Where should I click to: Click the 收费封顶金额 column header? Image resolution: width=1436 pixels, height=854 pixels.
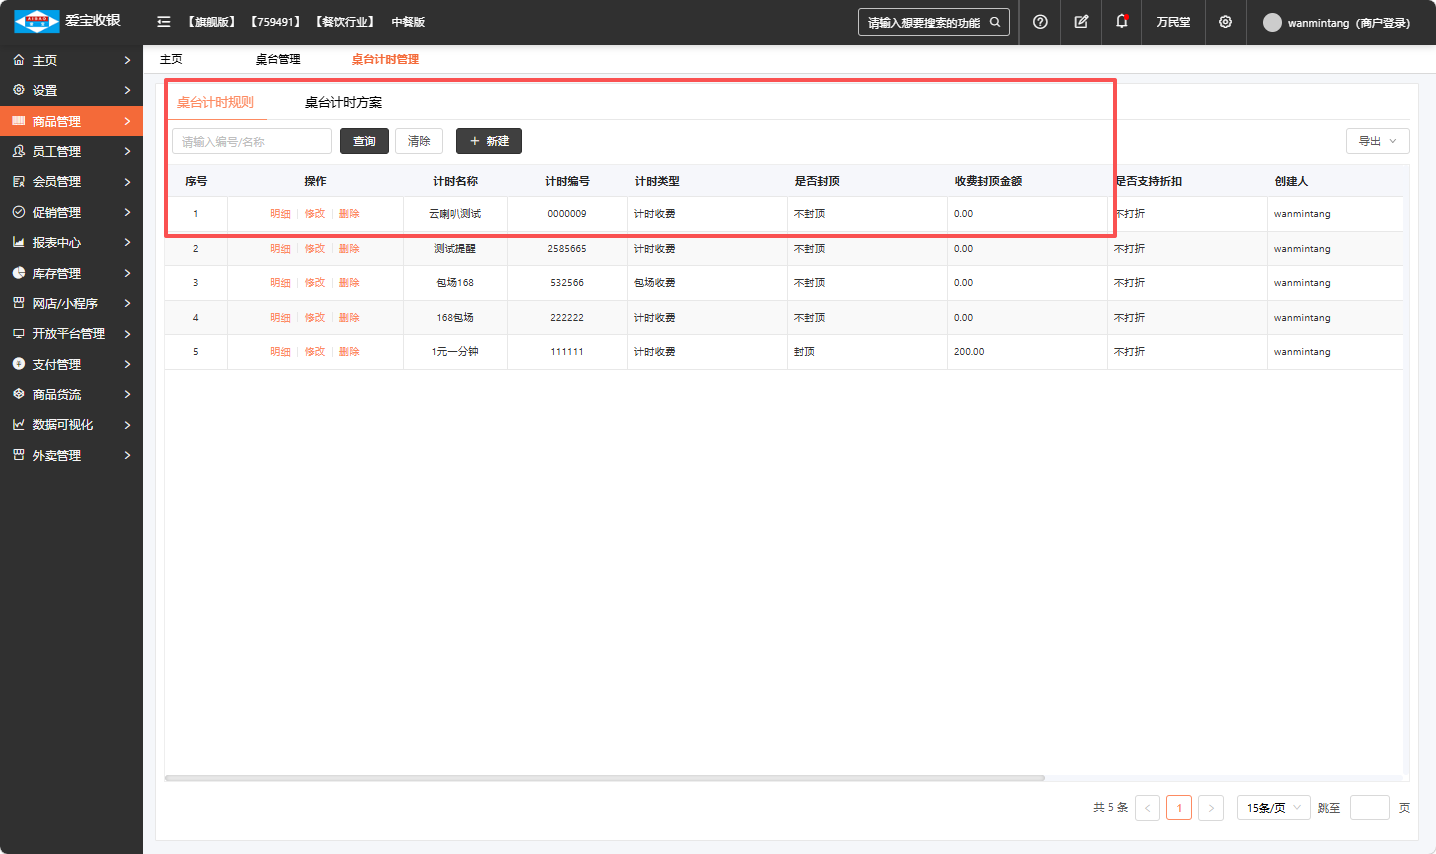pos(988,181)
